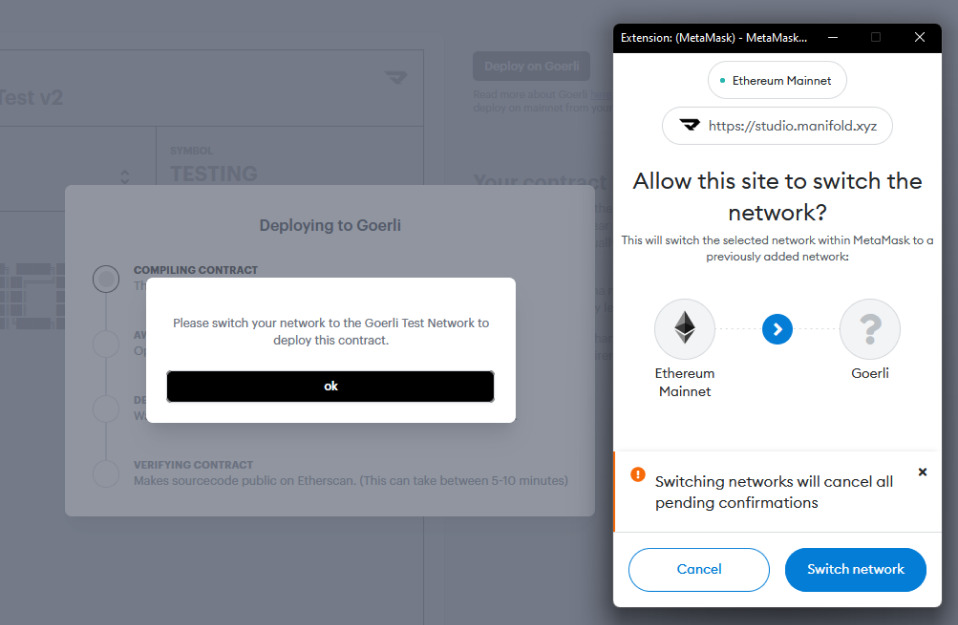The height and width of the screenshot is (625, 958).
Task: Select the Verifying Contract step circle
Action: 106,473
